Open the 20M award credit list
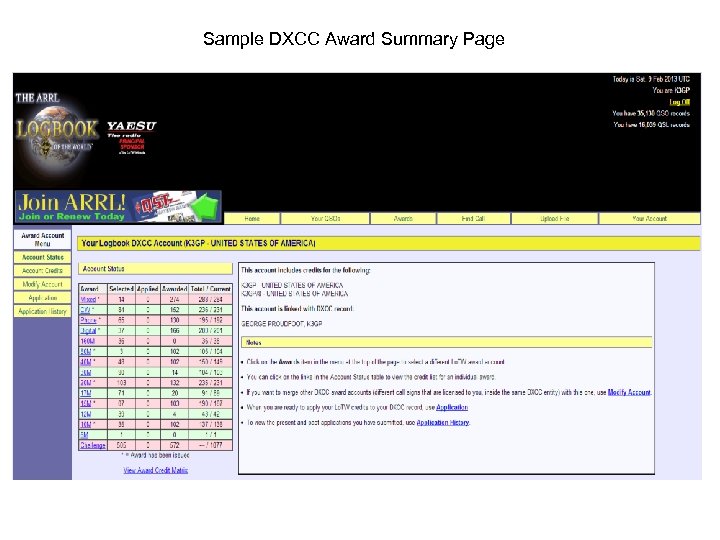720x540 pixels. click(x=86, y=383)
